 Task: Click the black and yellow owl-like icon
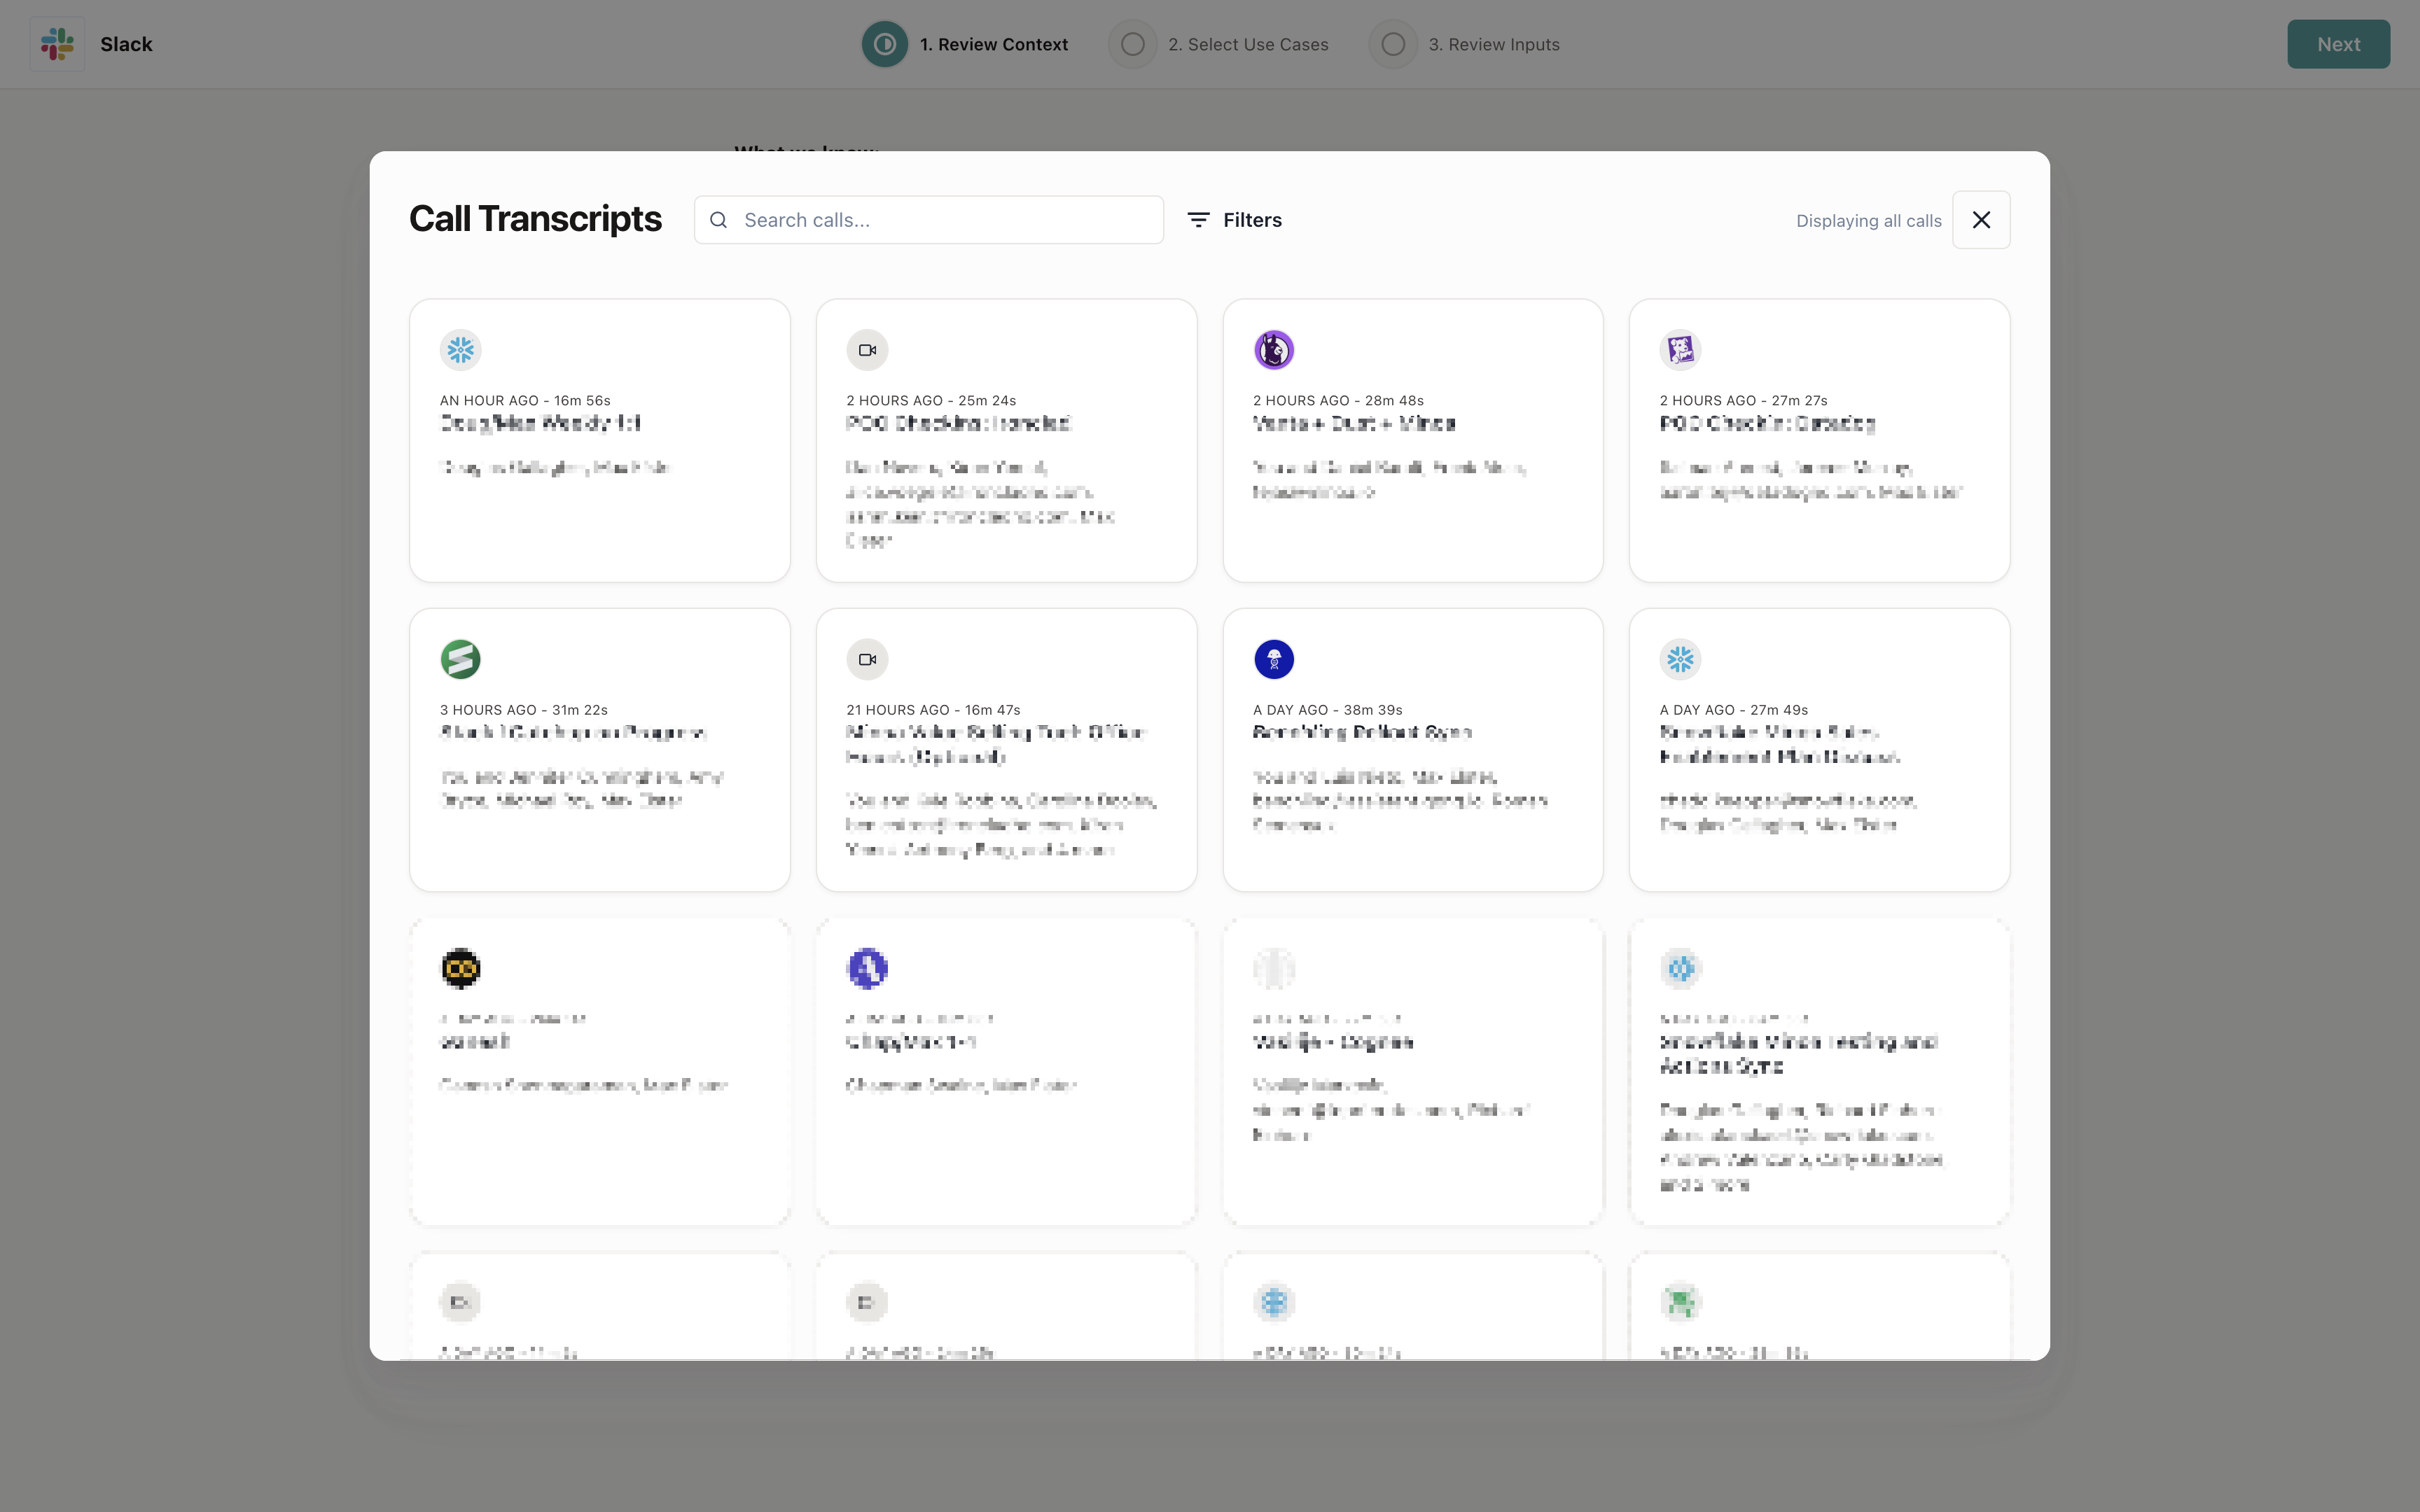click(460, 968)
